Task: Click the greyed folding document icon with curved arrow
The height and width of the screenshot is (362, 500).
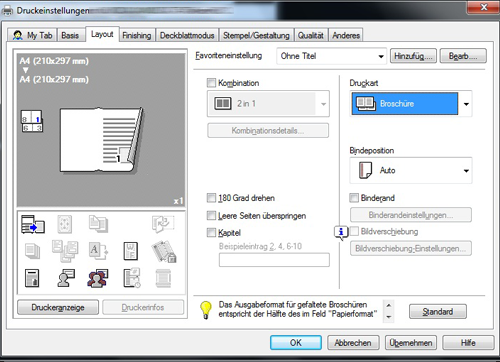Action: pos(163,224)
